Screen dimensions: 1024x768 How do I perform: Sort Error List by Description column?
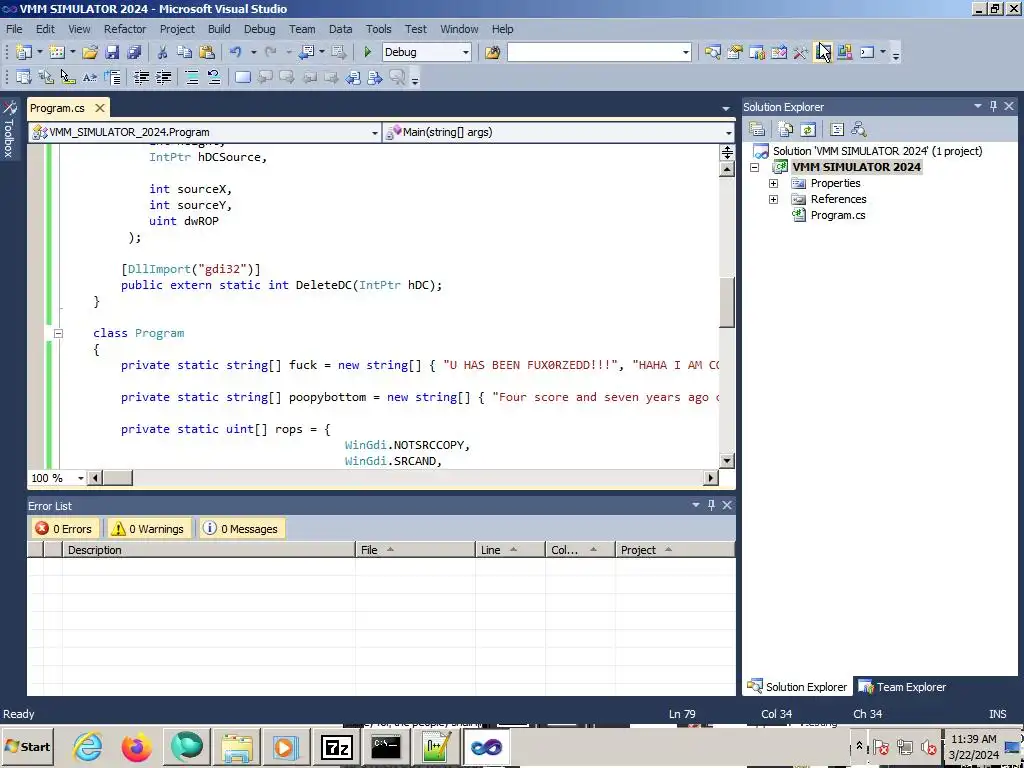point(208,550)
